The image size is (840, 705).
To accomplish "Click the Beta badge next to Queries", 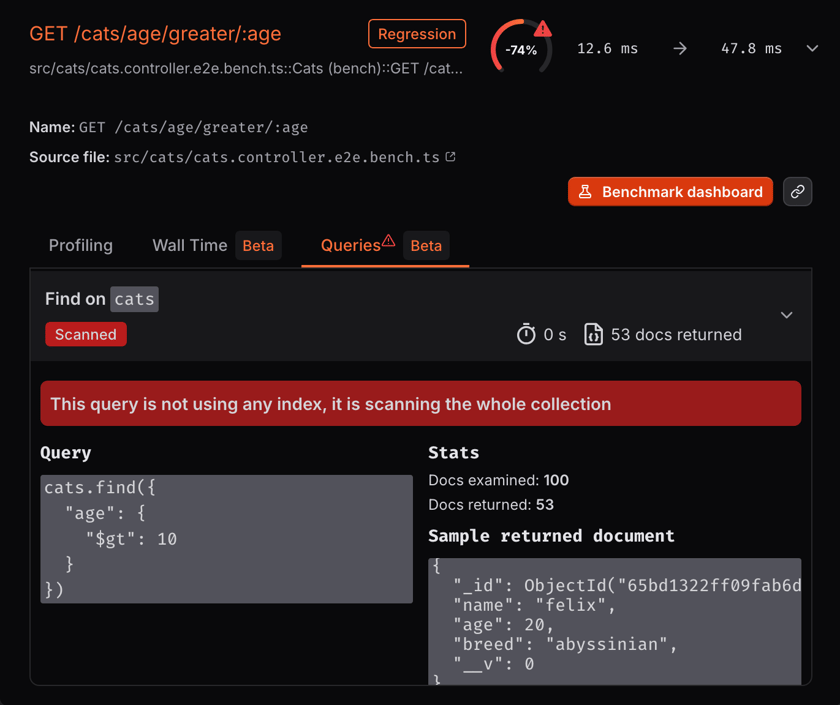I will pyautogui.click(x=426, y=245).
